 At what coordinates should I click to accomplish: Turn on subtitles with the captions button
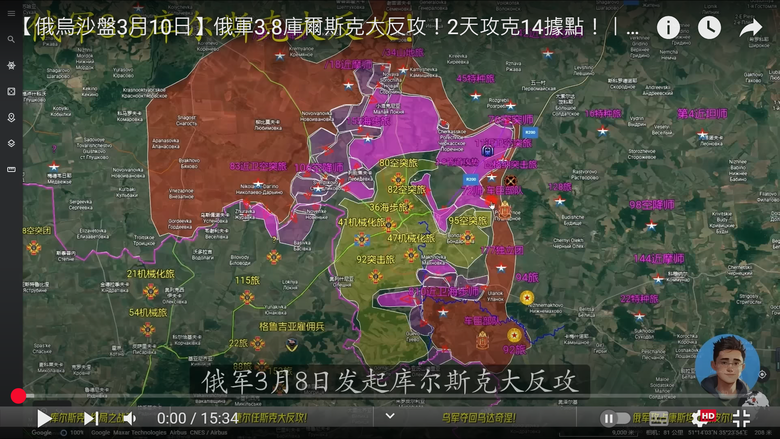click(x=660, y=419)
